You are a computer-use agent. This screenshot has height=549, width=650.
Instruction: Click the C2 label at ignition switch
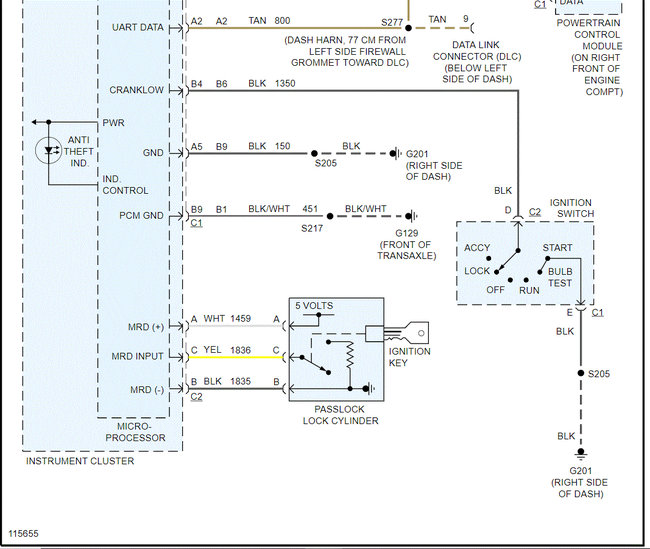pos(535,212)
